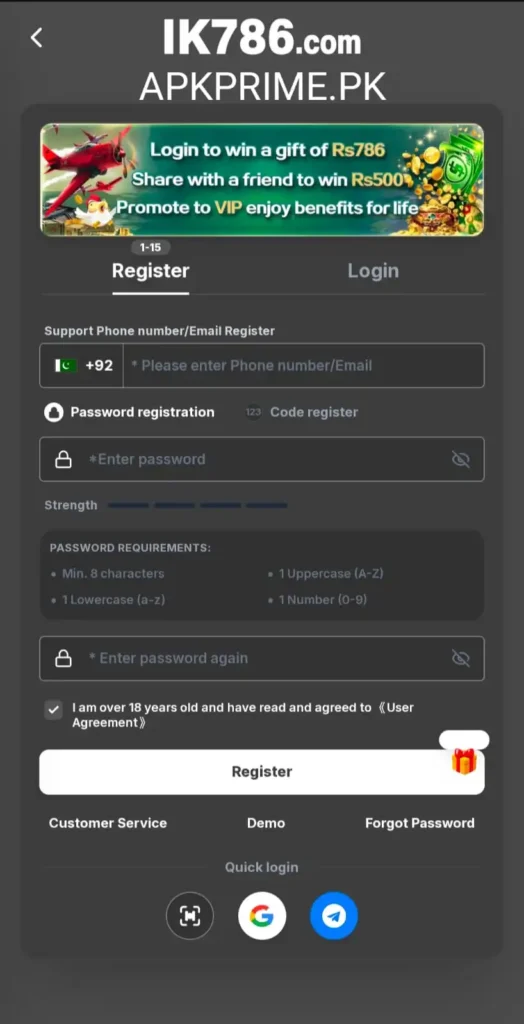Viewport: 524px width, 1024px height.
Task: Click the white Register button
Action: [x=262, y=772]
